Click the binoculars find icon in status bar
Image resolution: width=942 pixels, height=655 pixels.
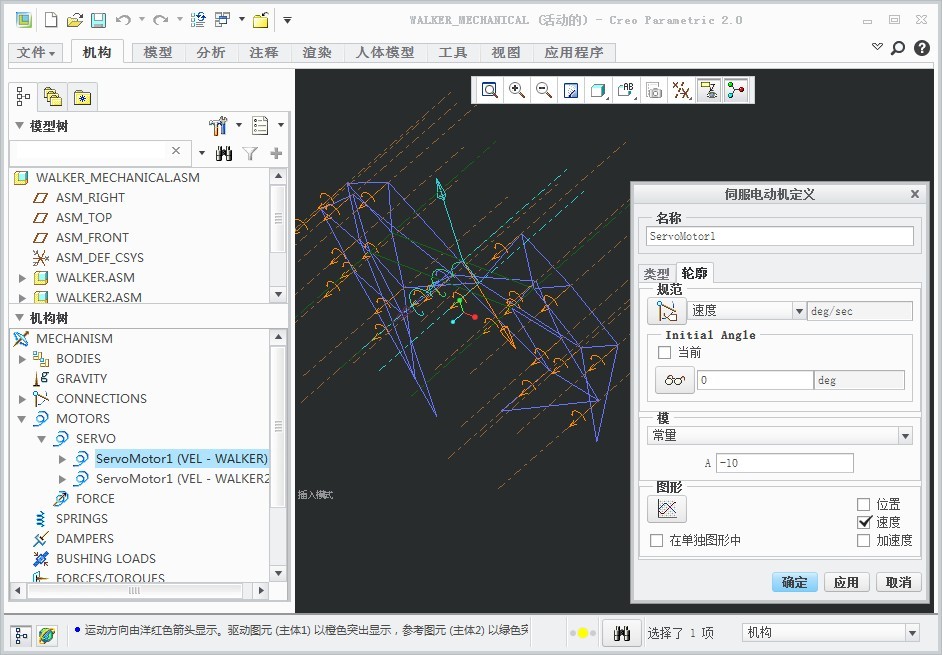[621, 633]
